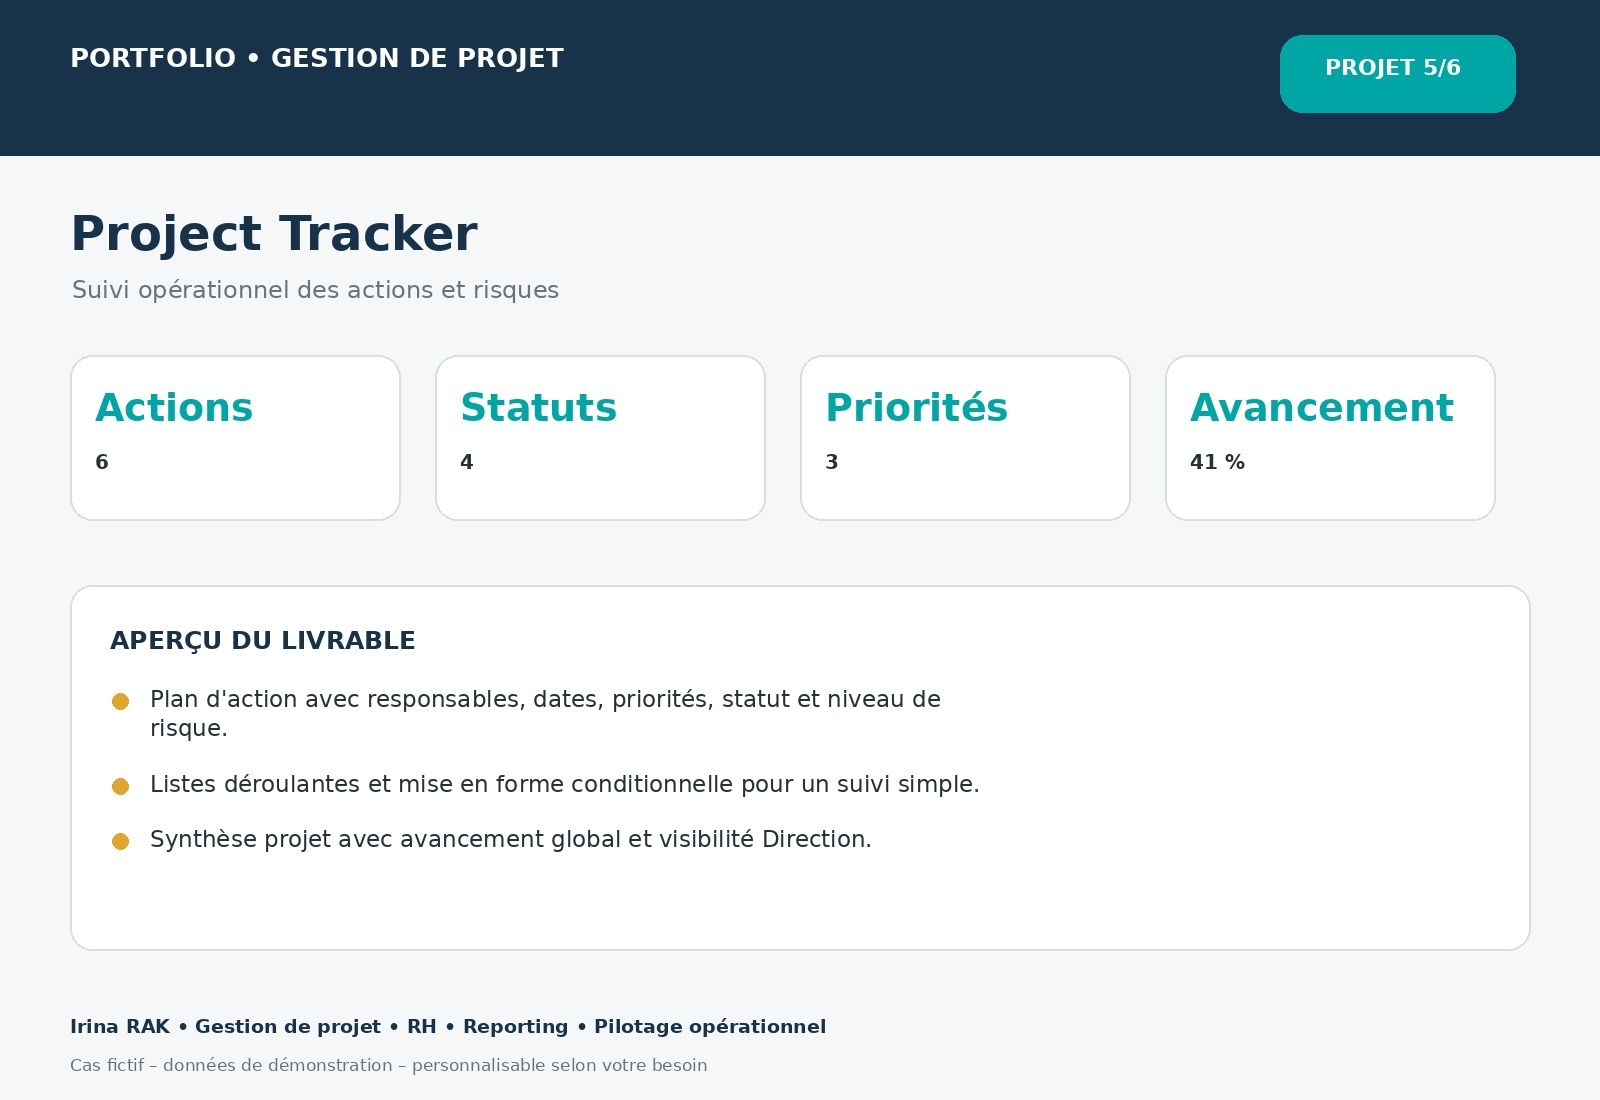Click the number 4 under Statuts
This screenshot has width=1600, height=1100.
[x=467, y=462]
